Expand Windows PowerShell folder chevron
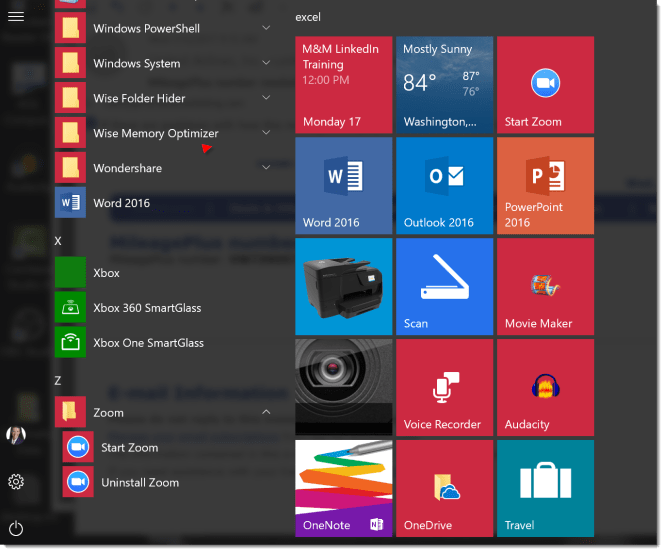 [266, 28]
